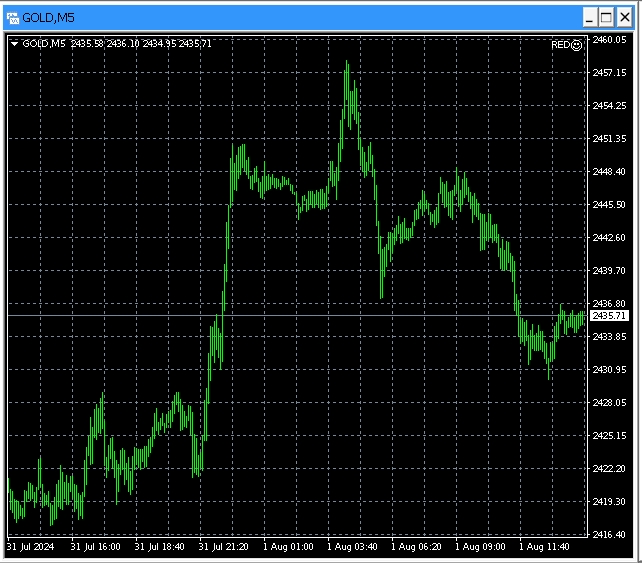This screenshot has height=563, width=642.
Task: Click the current price label 2435.71
Action: coord(609,316)
